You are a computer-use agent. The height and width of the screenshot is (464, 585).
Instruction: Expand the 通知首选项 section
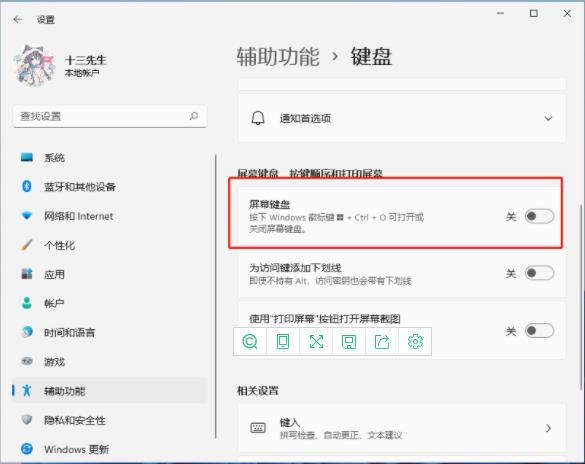[x=402, y=118]
